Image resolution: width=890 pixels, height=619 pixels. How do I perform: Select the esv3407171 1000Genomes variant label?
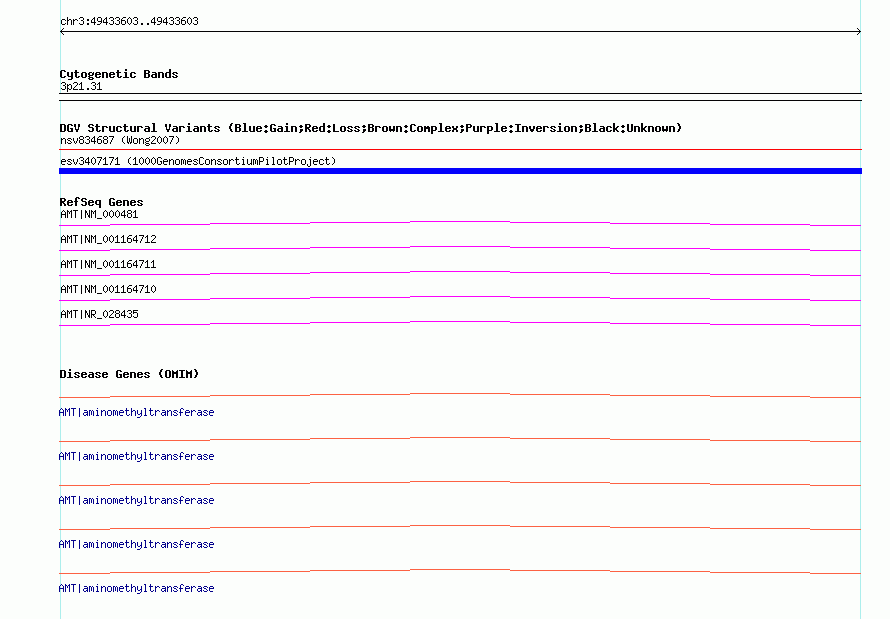click(198, 161)
